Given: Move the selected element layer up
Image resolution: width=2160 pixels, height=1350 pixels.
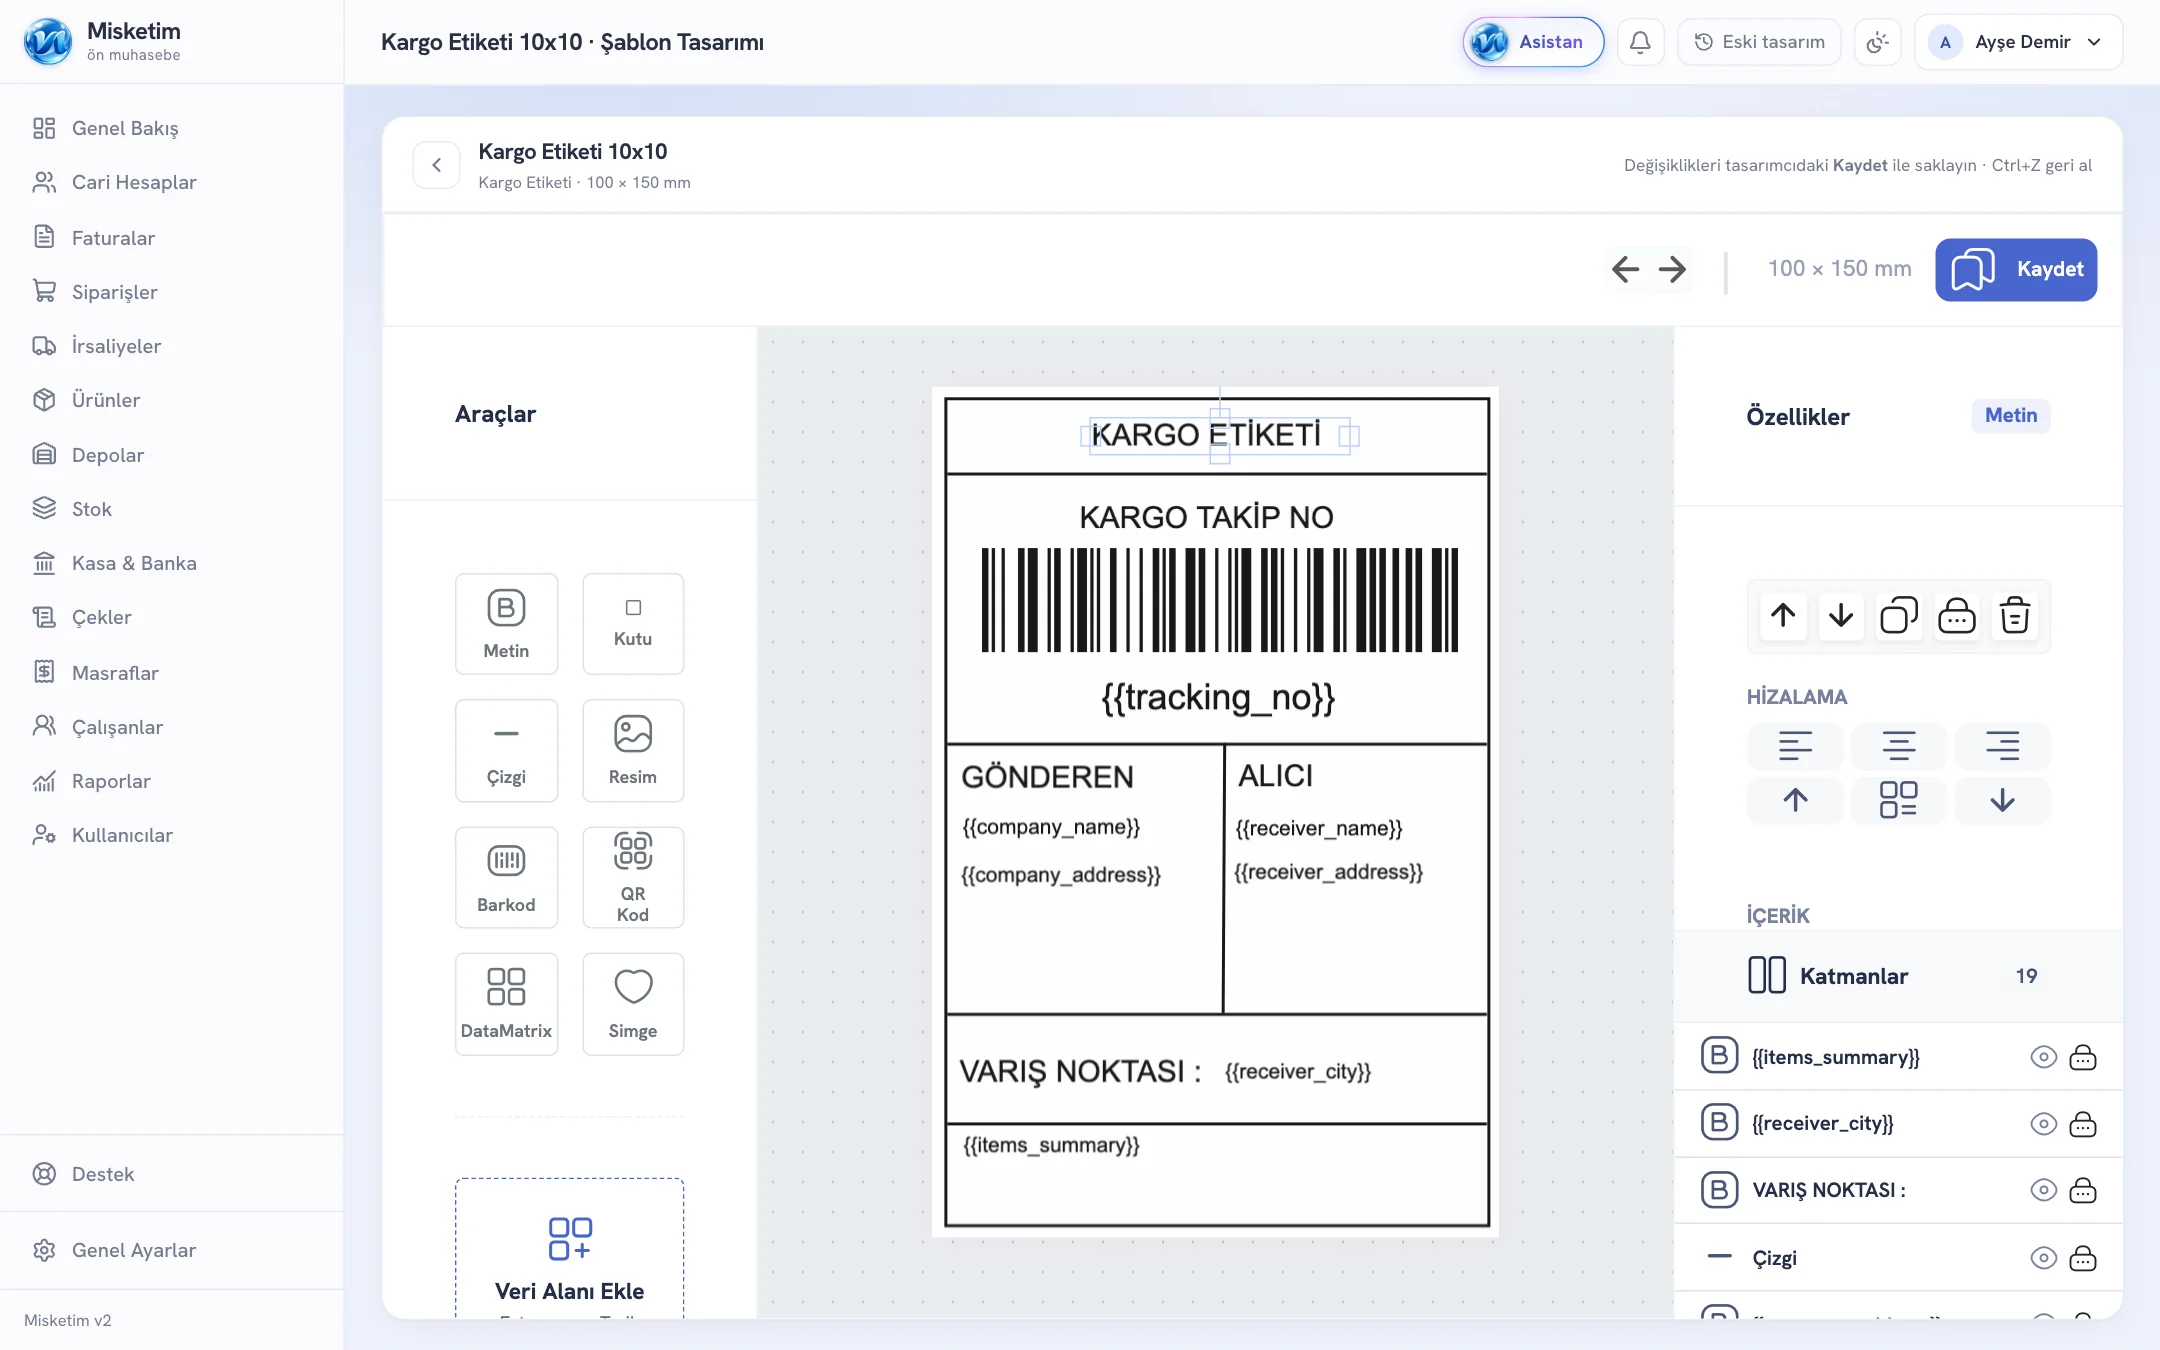Looking at the screenshot, I should pyautogui.click(x=1783, y=616).
